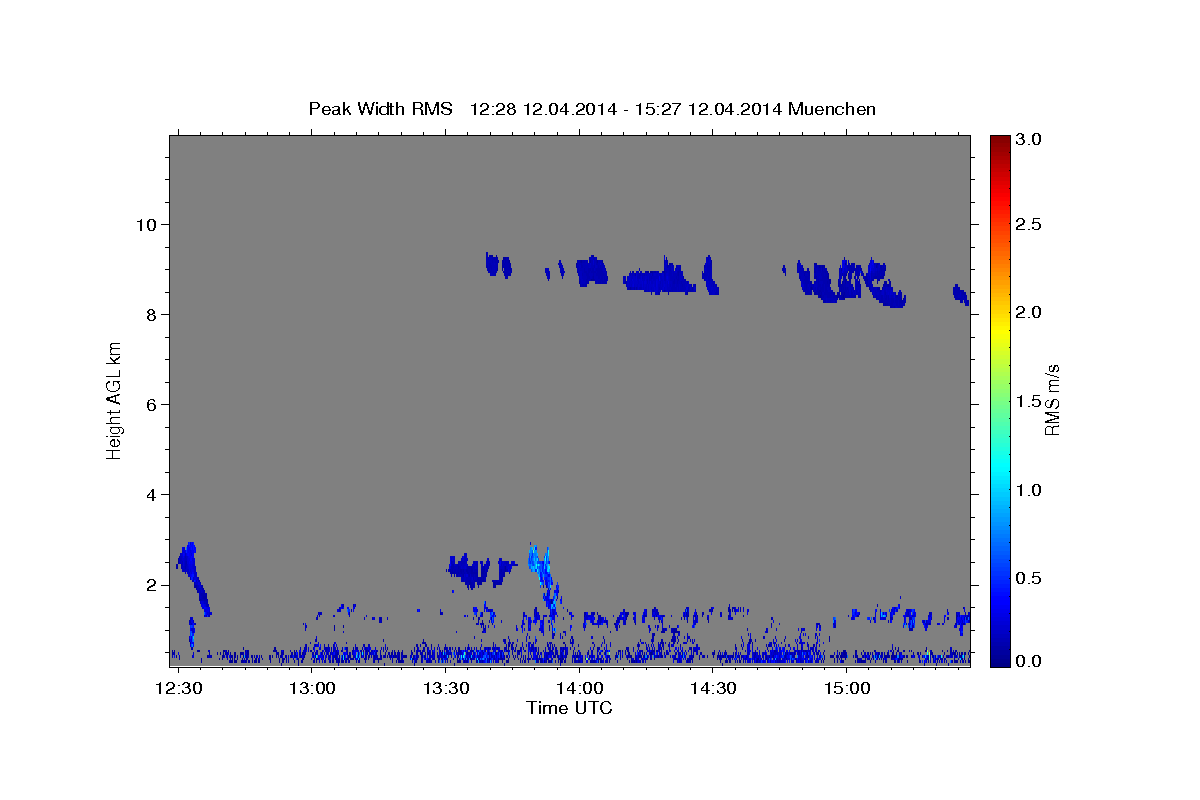The height and width of the screenshot is (800, 1200).
Task: Click the 15:00 time tick label
Action: pos(846,688)
